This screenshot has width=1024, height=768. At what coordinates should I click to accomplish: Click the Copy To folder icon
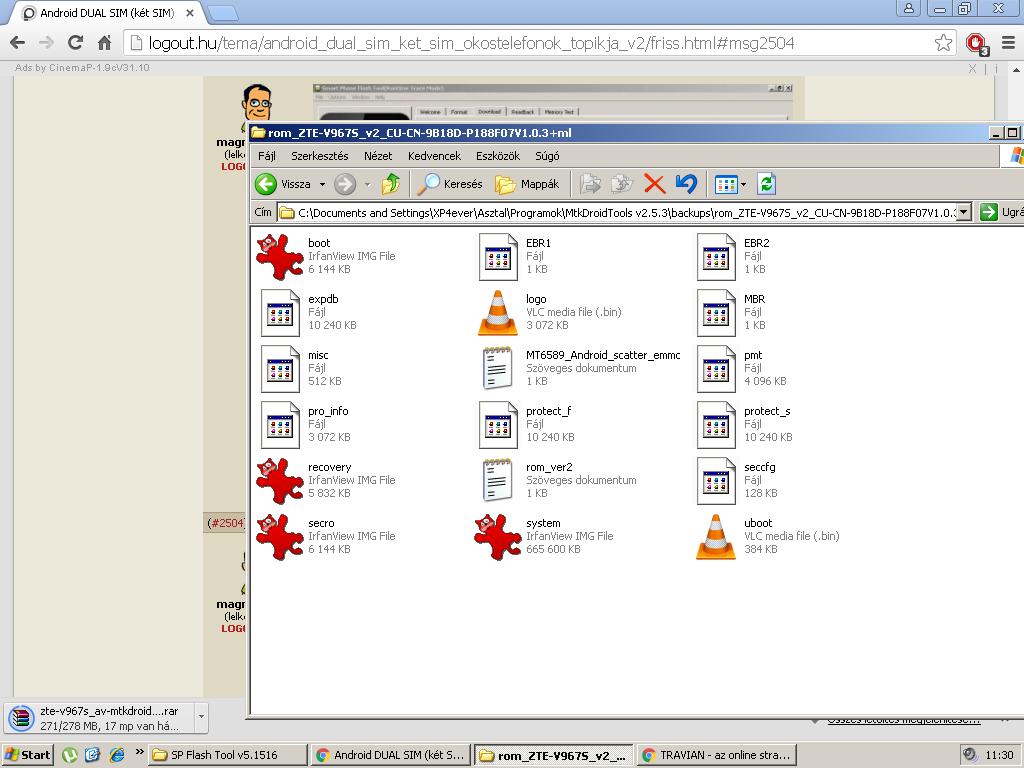[622, 184]
